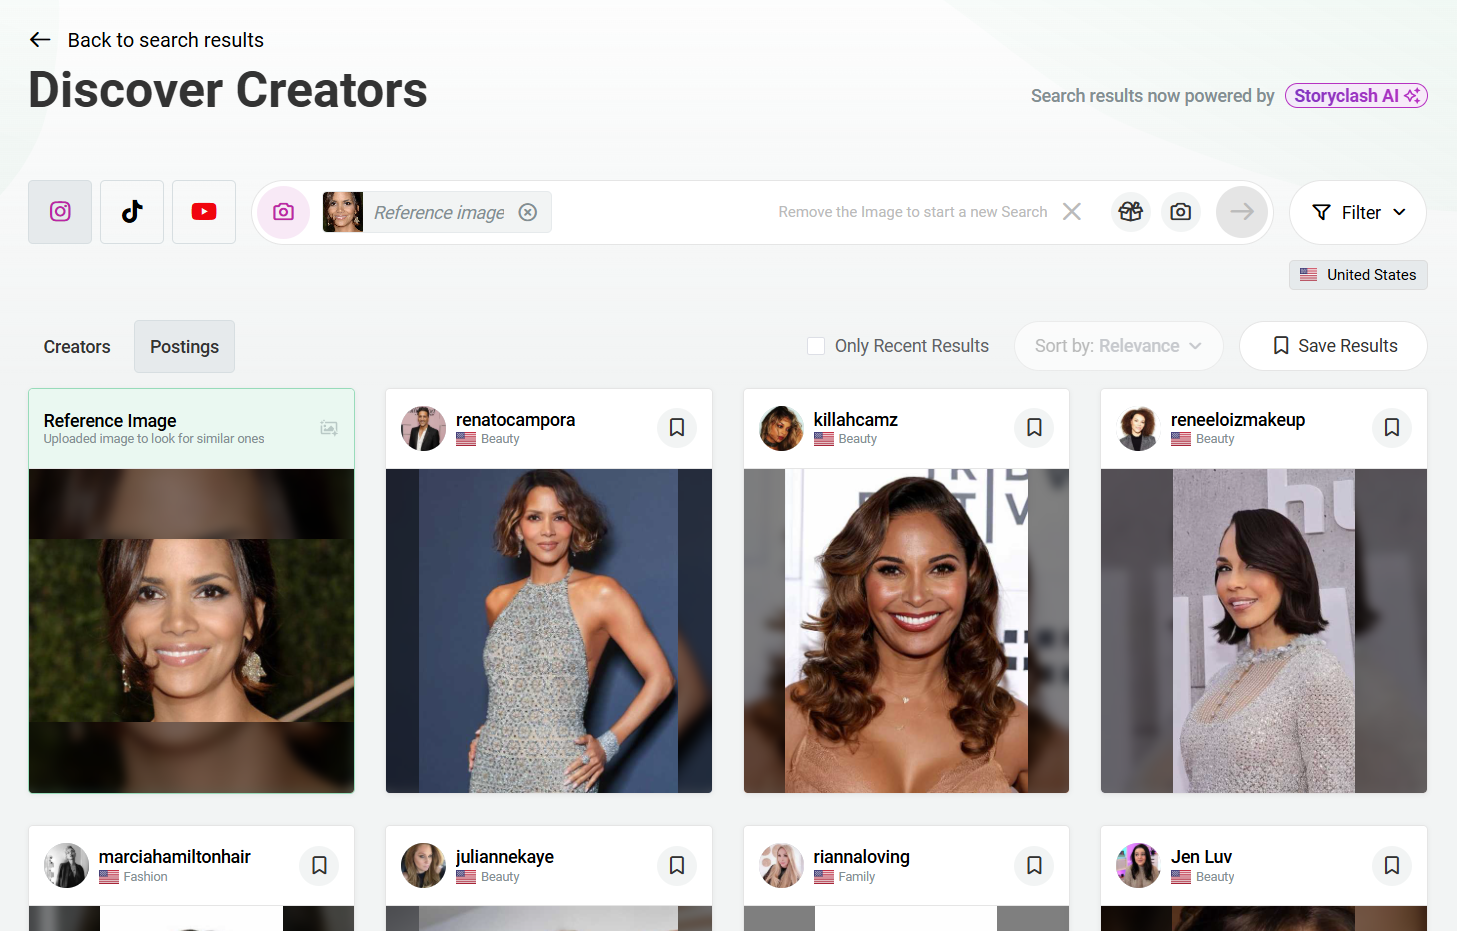
Task: Open the reneeloizmakeup post thumbnail
Action: click(x=1263, y=630)
